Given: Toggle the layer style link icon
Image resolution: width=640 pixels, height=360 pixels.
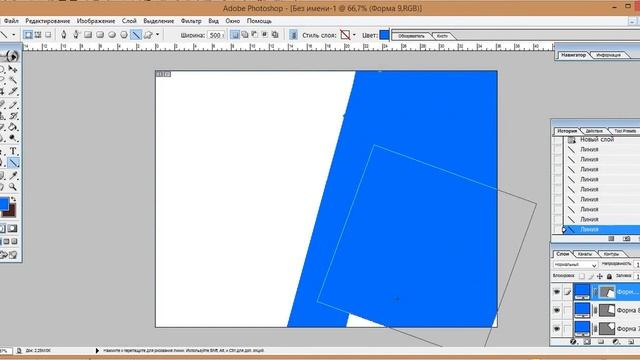Looking at the screenshot, I should [x=293, y=35].
